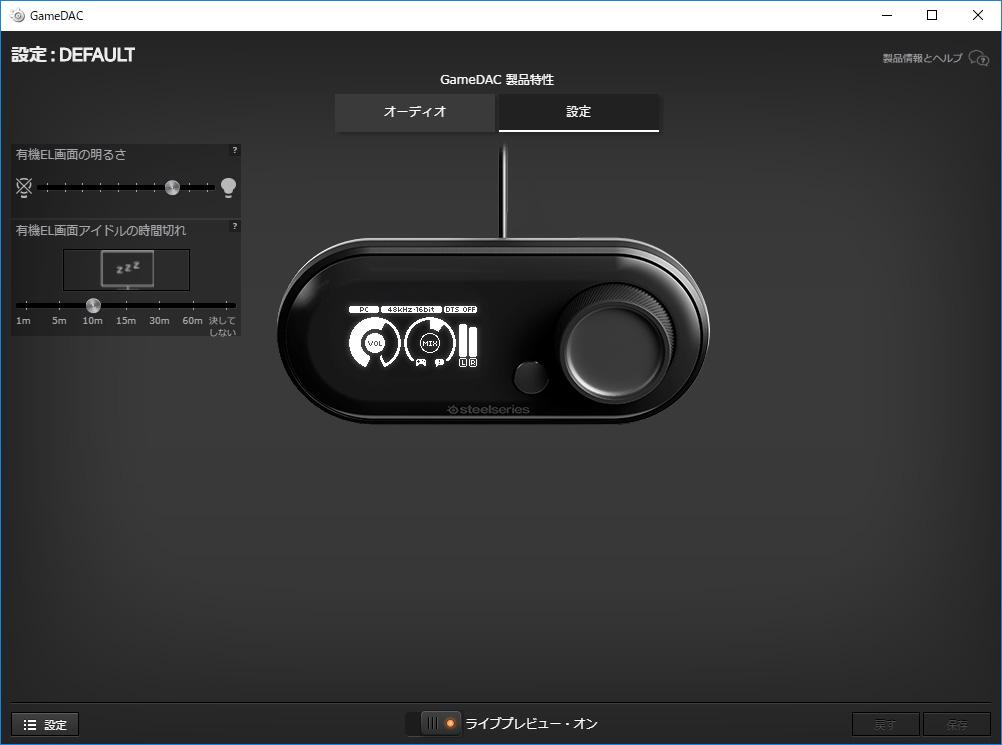The height and width of the screenshot is (745, 1002).
Task: Click the OLED brightness slider handle
Action: coord(172,187)
